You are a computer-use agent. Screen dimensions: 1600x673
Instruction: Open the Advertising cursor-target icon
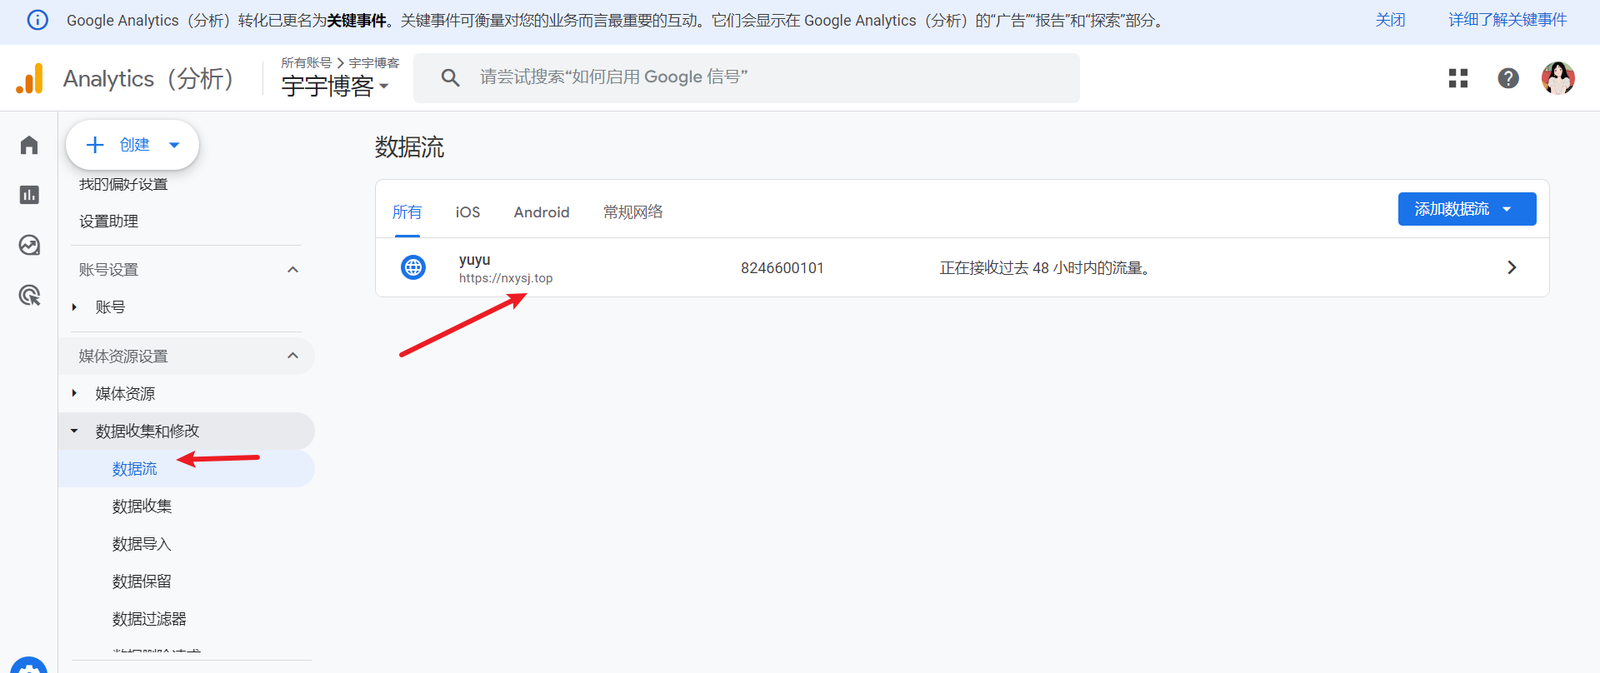pos(29,295)
